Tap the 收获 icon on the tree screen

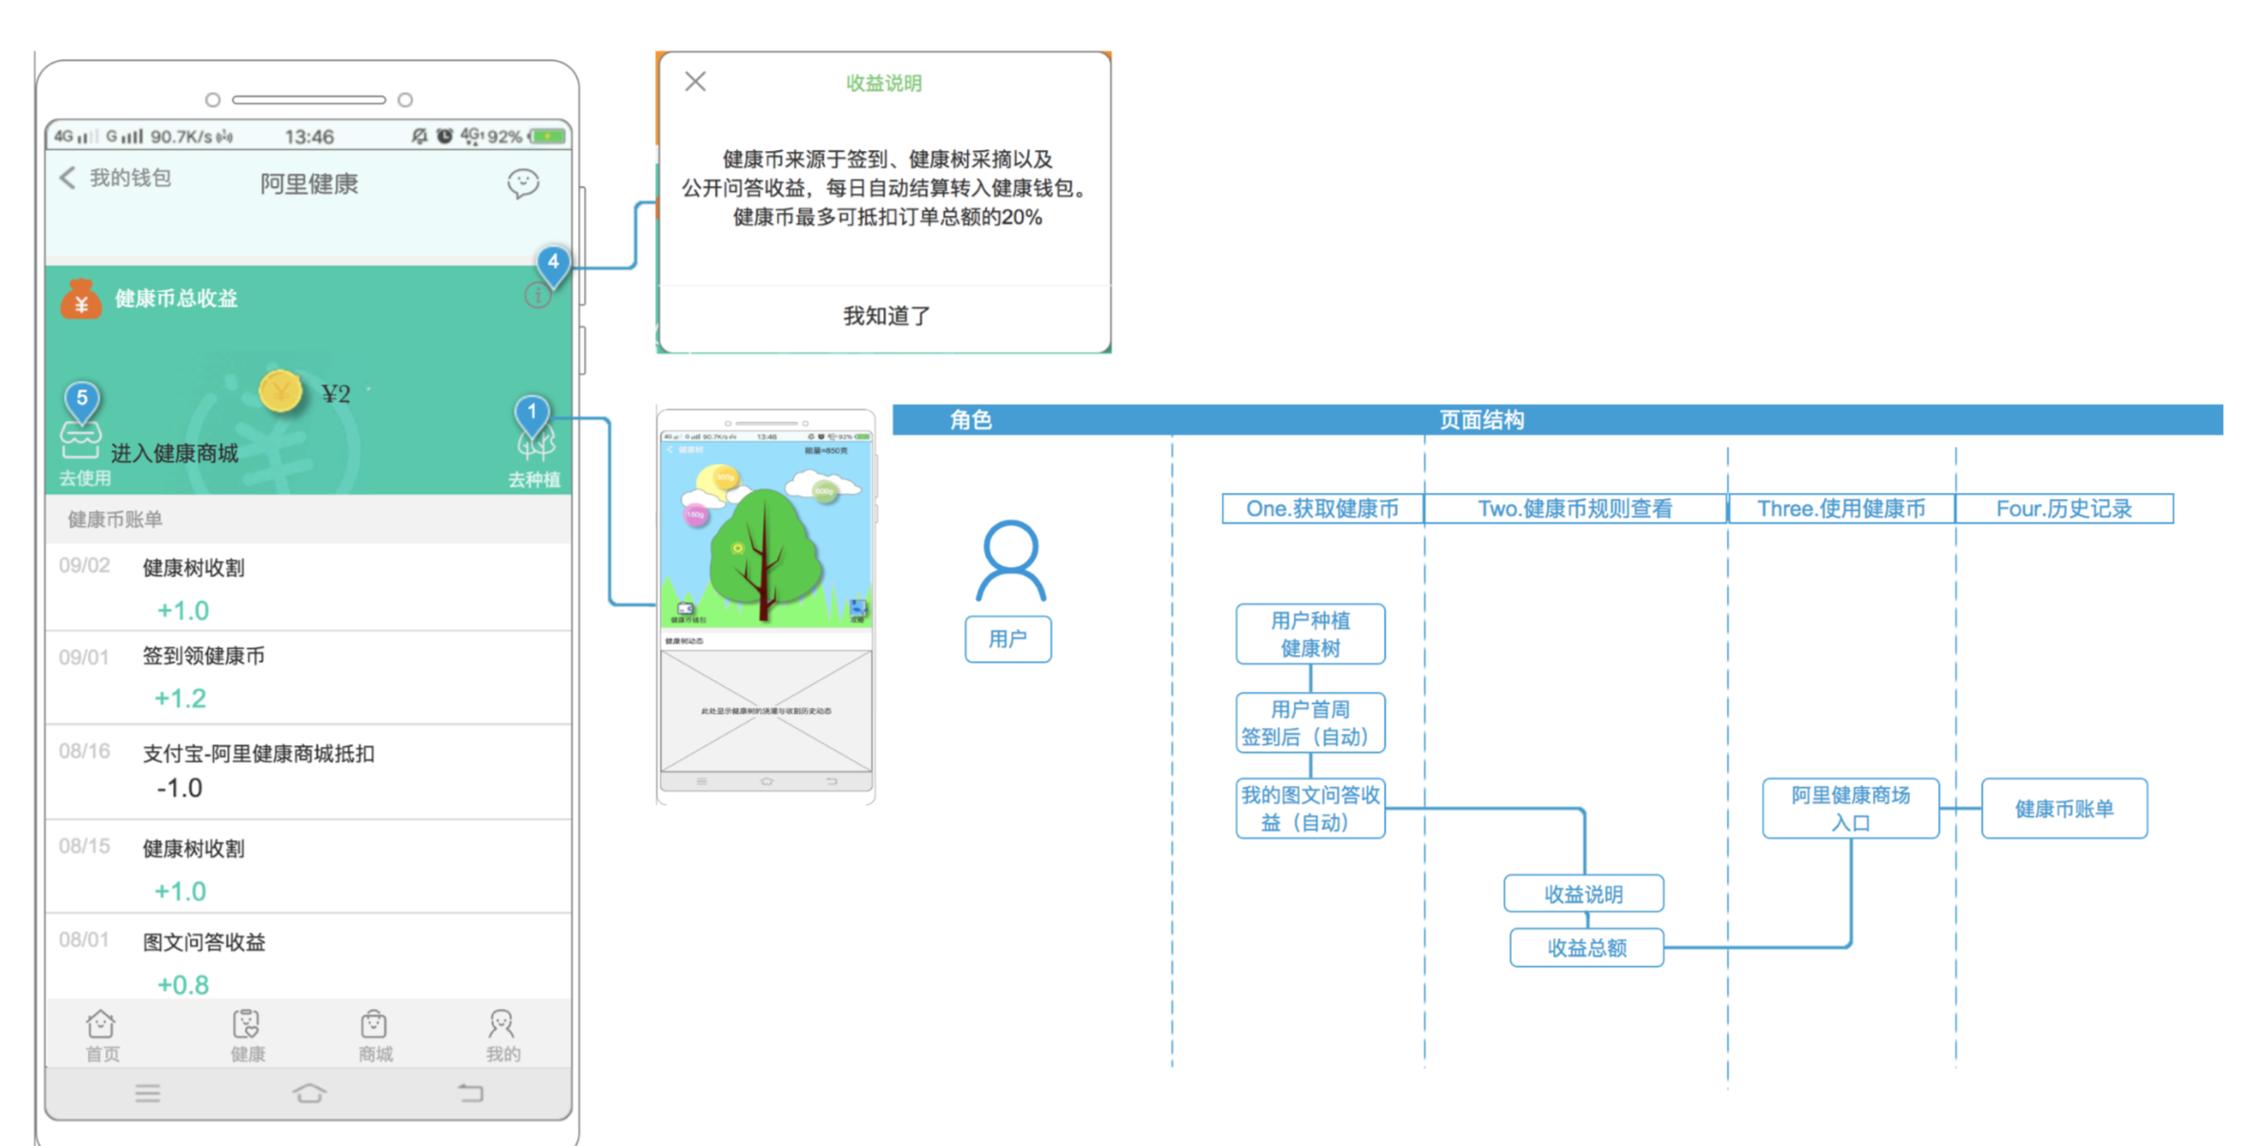click(858, 608)
